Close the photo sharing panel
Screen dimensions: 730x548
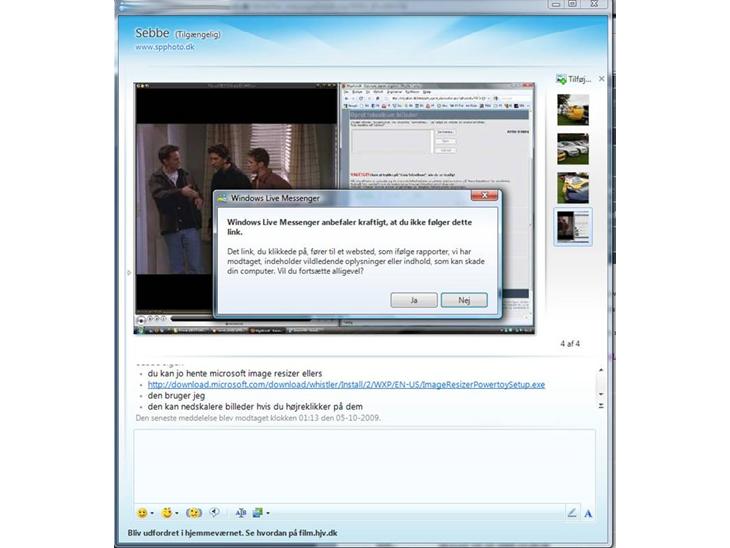[601, 78]
